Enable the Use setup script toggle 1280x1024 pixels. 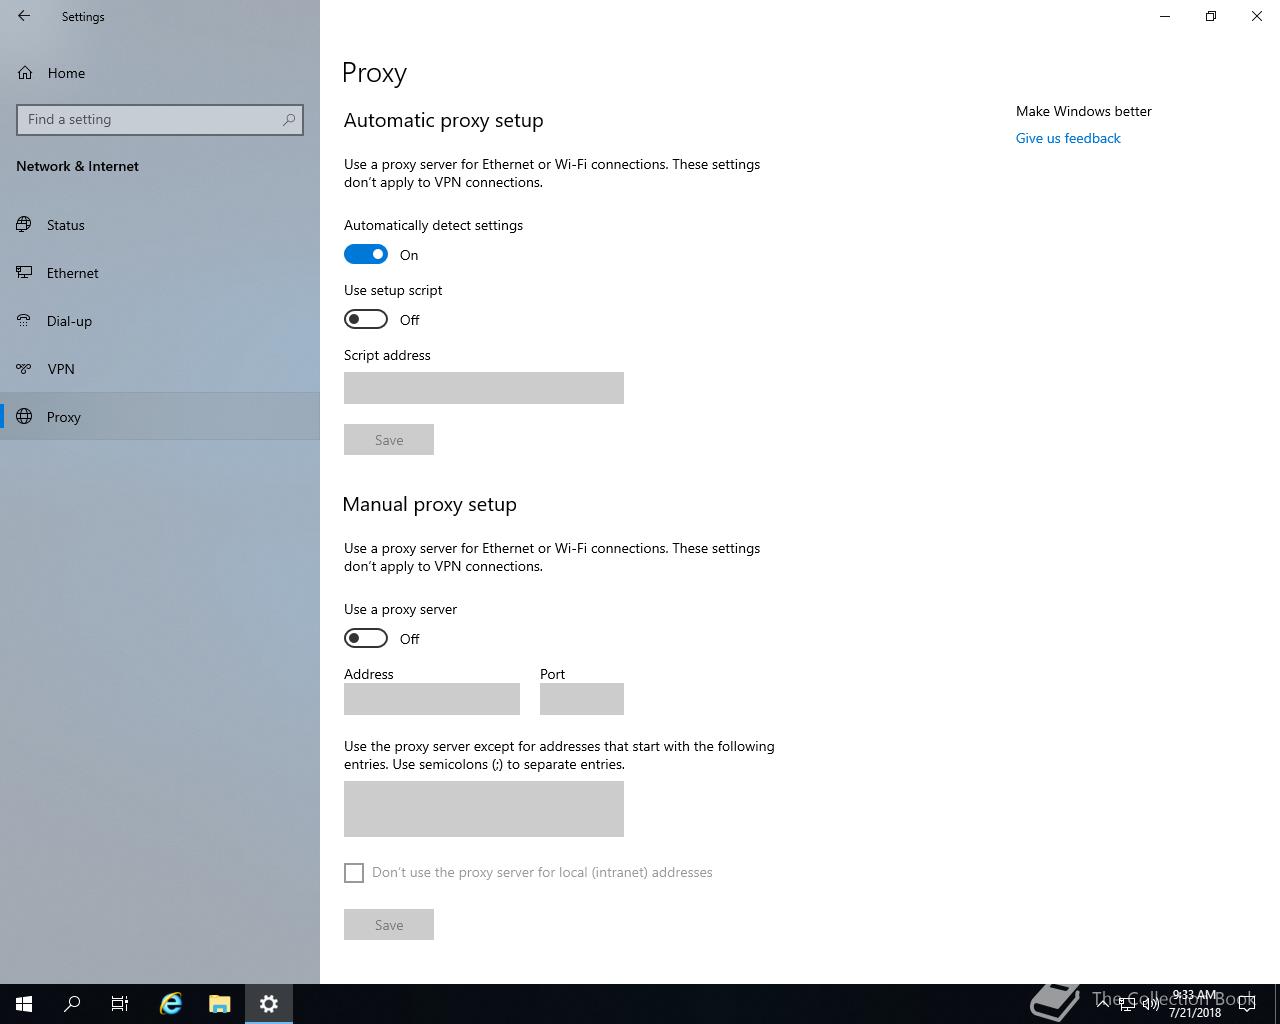point(366,319)
